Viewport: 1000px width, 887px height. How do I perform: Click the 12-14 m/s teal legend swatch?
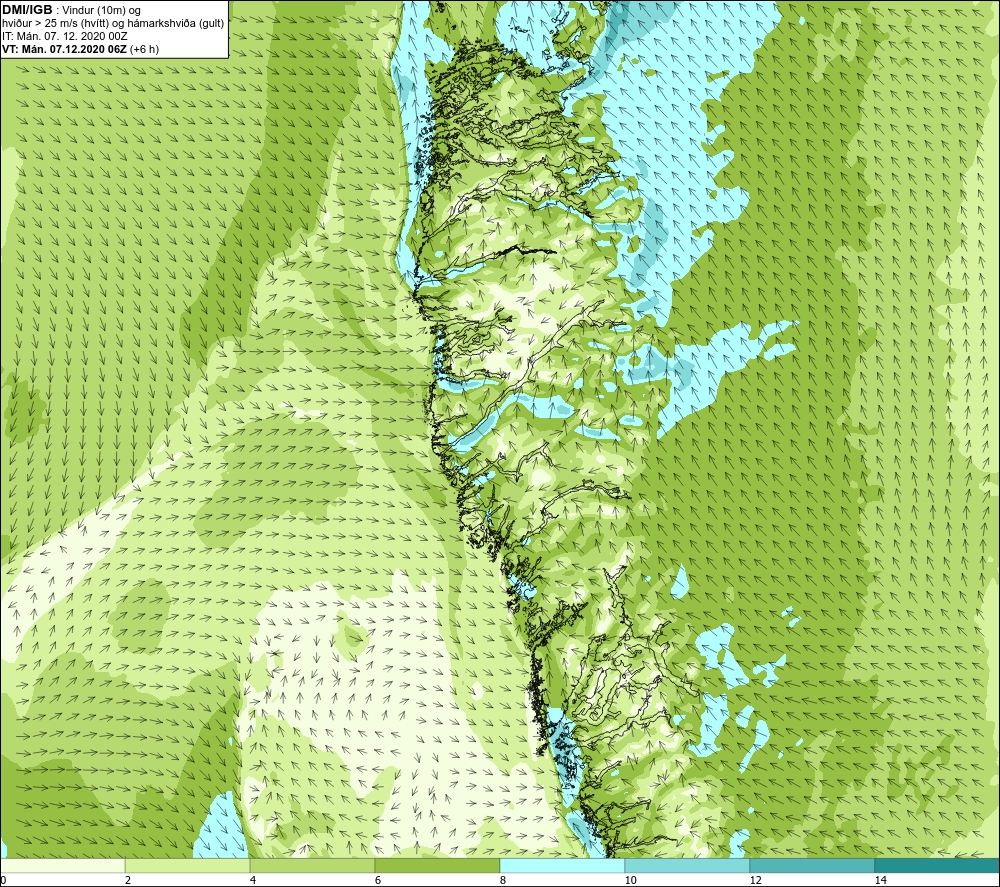(812, 865)
